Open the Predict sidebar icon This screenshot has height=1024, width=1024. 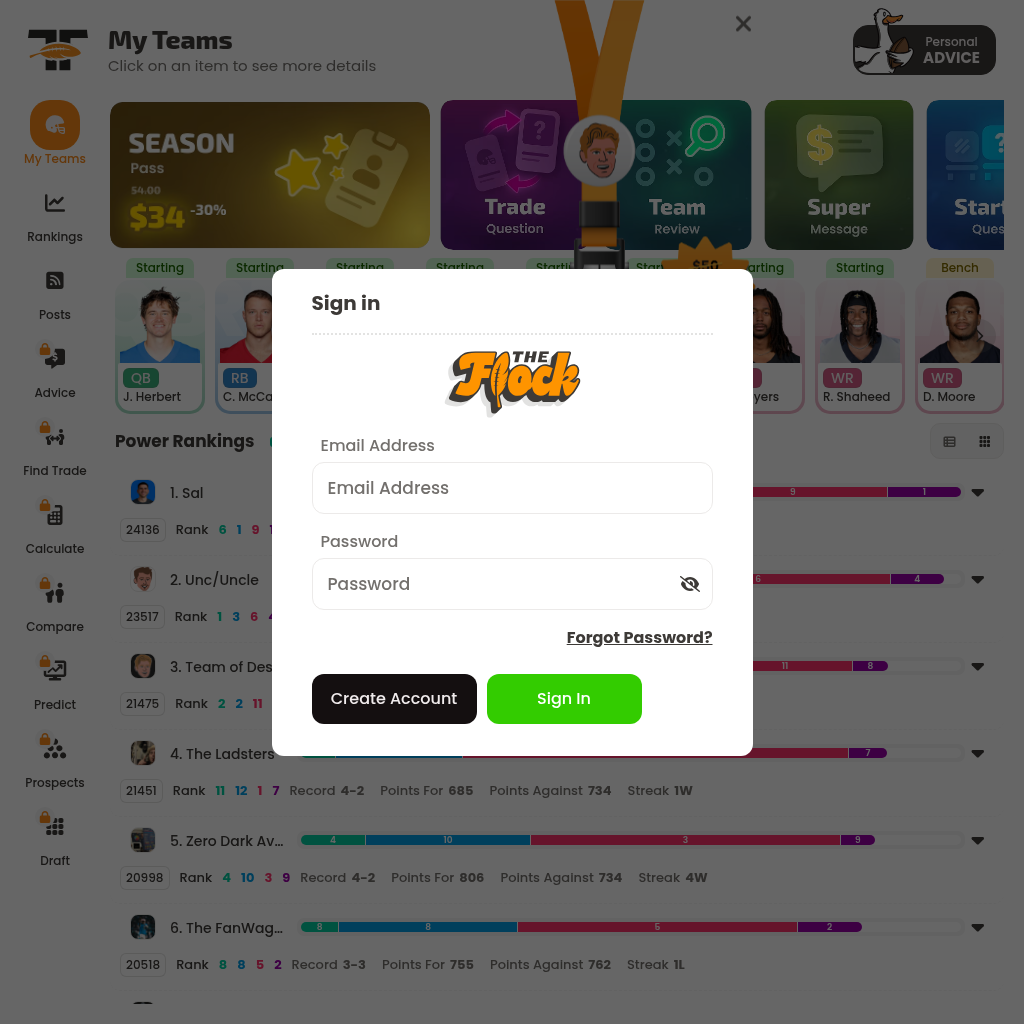click(x=55, y=671)
